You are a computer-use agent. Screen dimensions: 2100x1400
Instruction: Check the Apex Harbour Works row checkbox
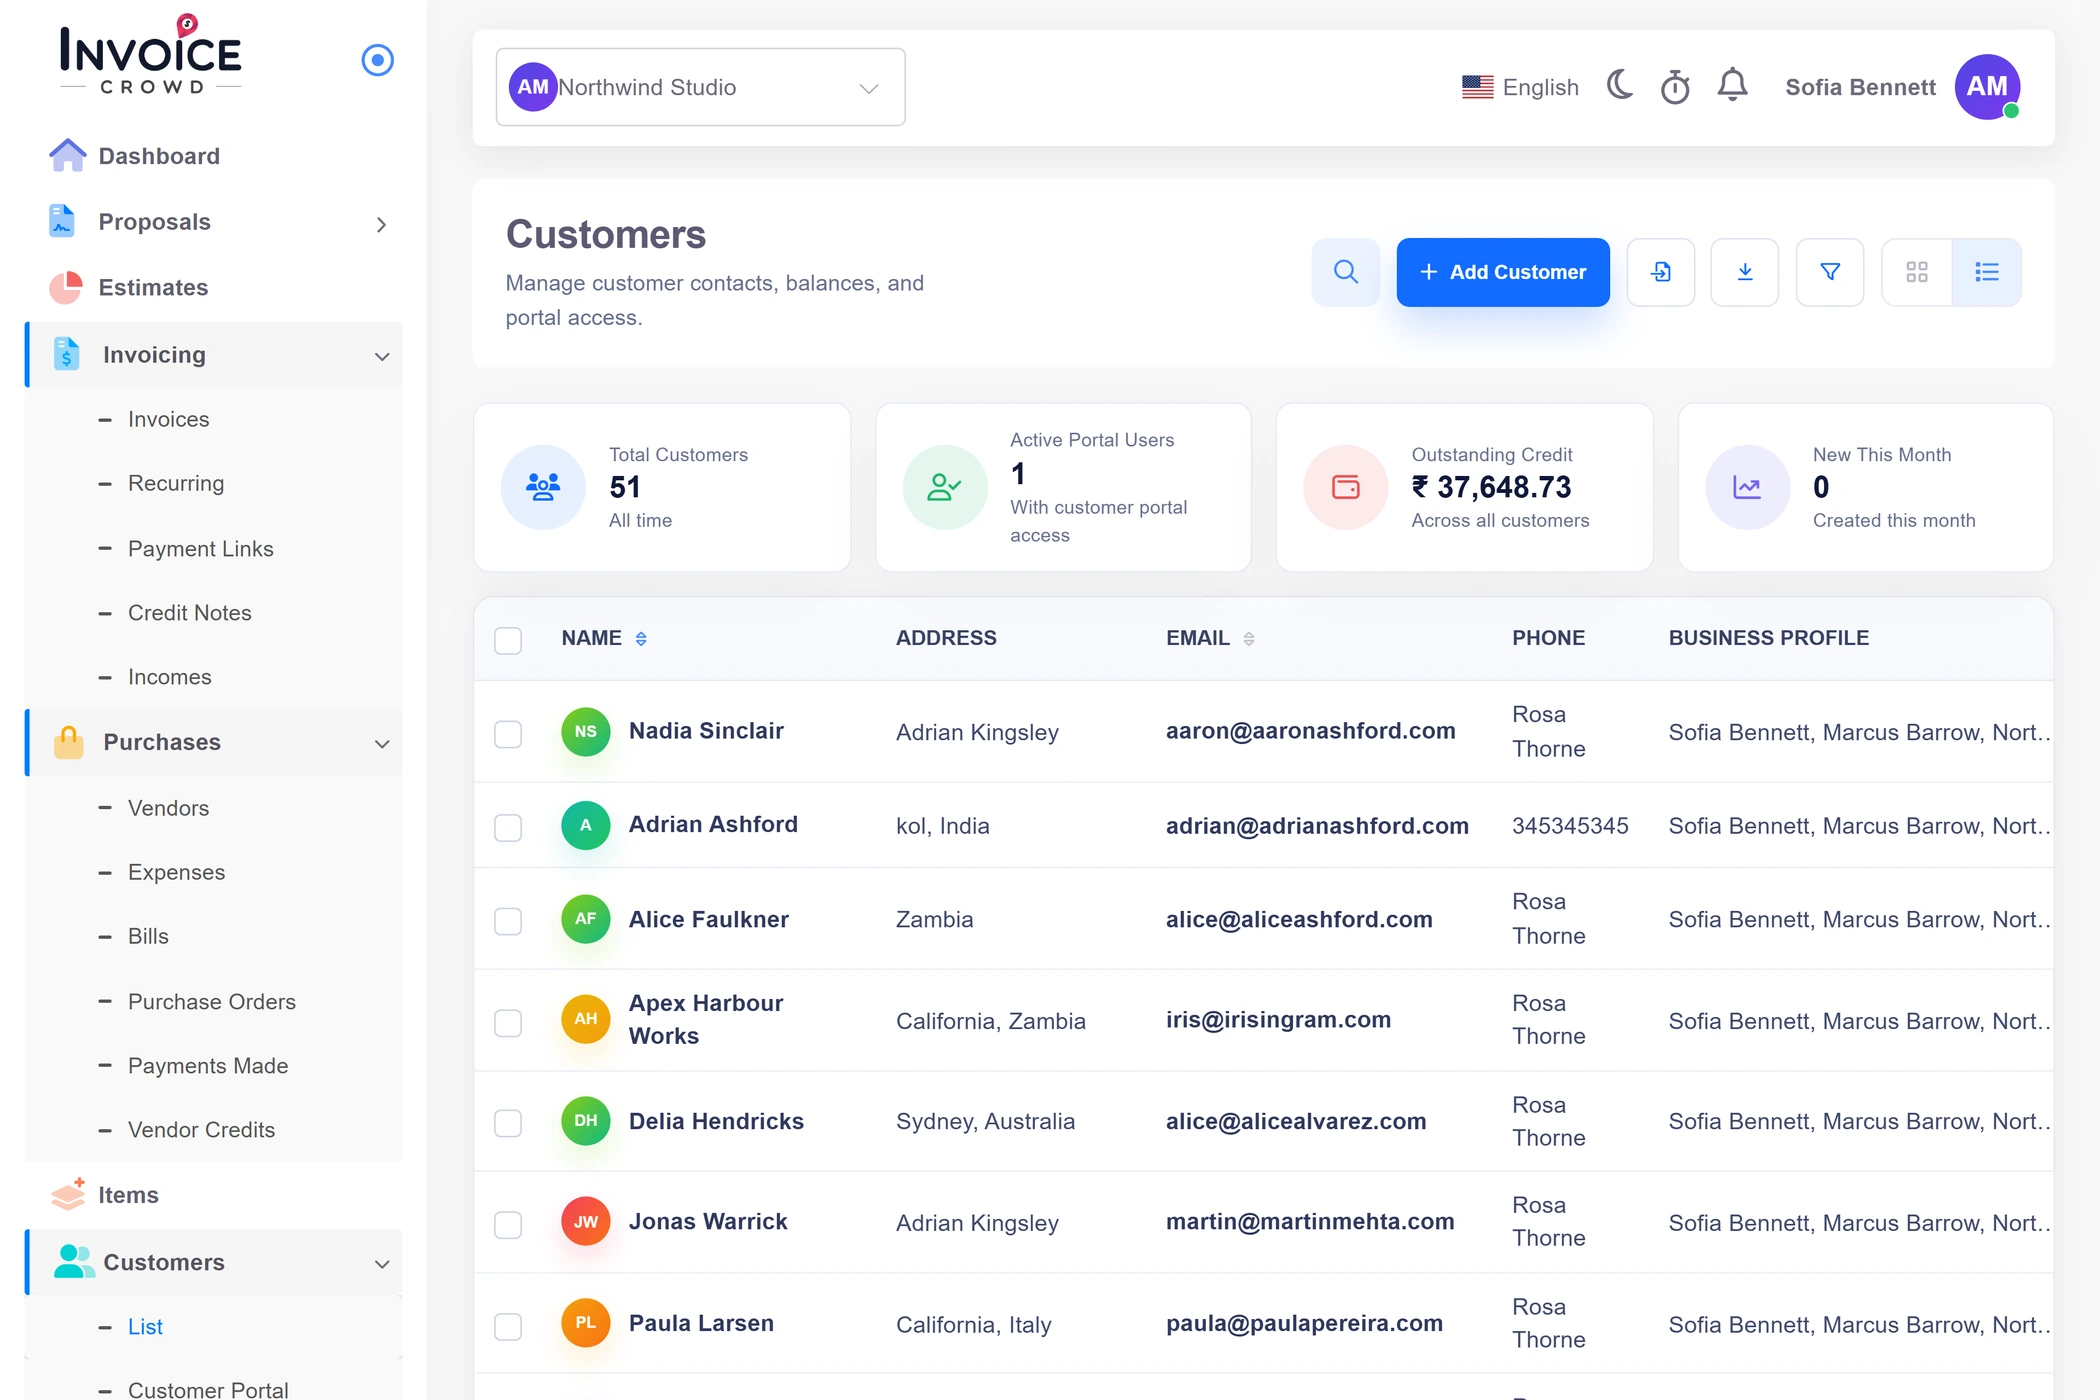pyautogui.click(x=508, y=1023)
